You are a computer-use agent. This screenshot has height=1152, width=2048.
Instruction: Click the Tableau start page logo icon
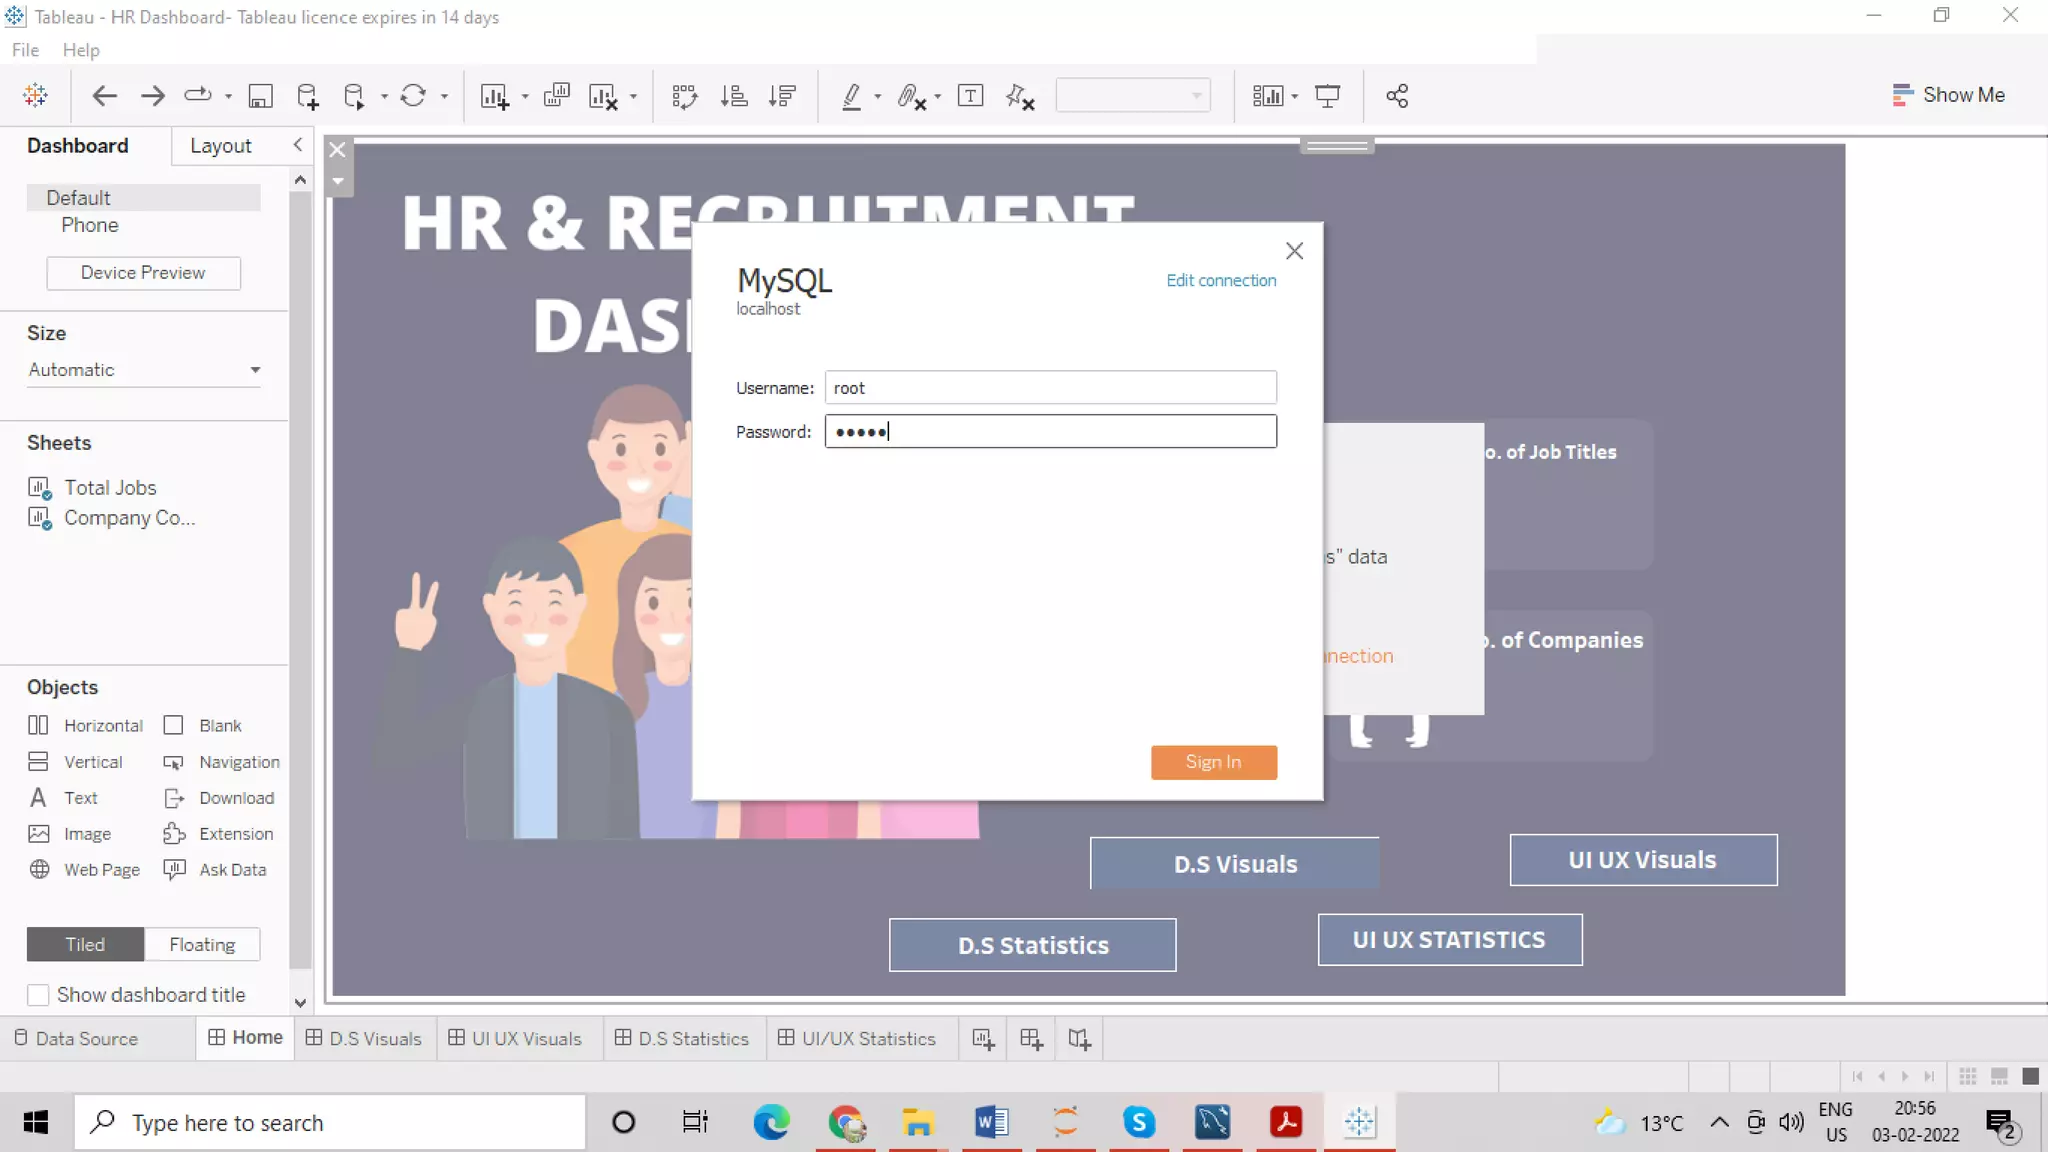tap(35, 95)
